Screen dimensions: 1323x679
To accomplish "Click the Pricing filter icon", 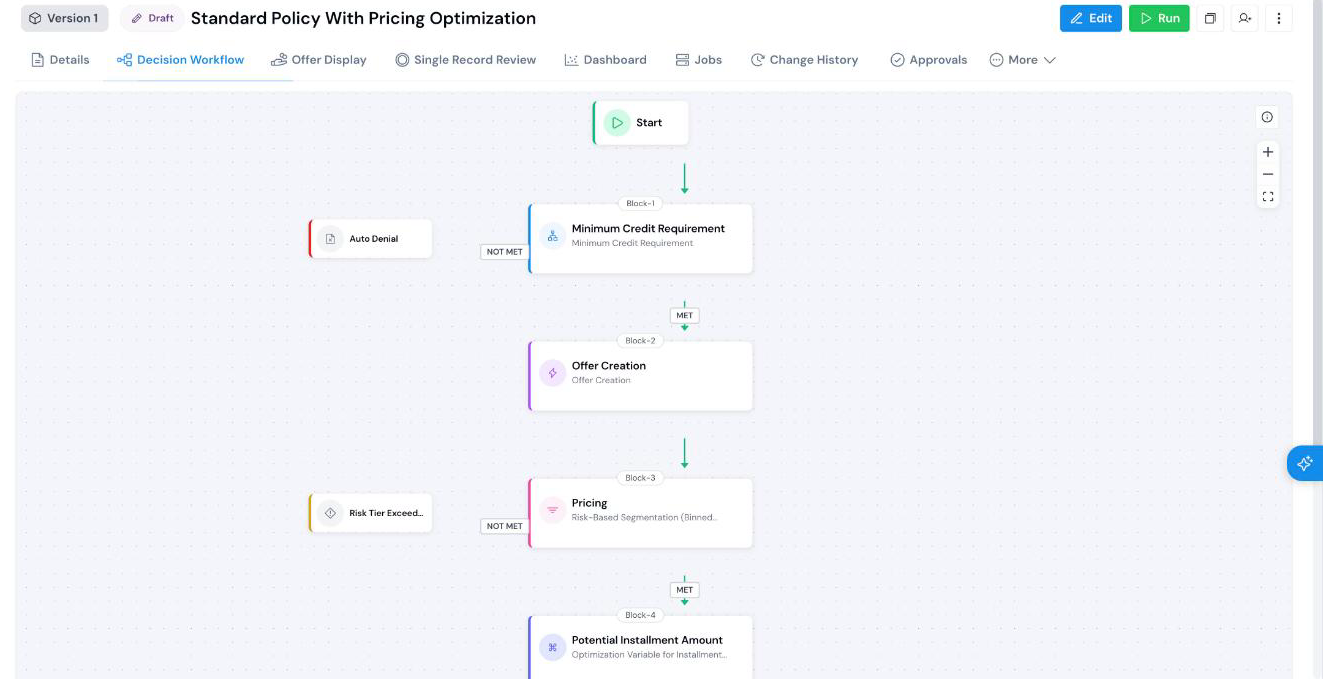I will (552, 510).
